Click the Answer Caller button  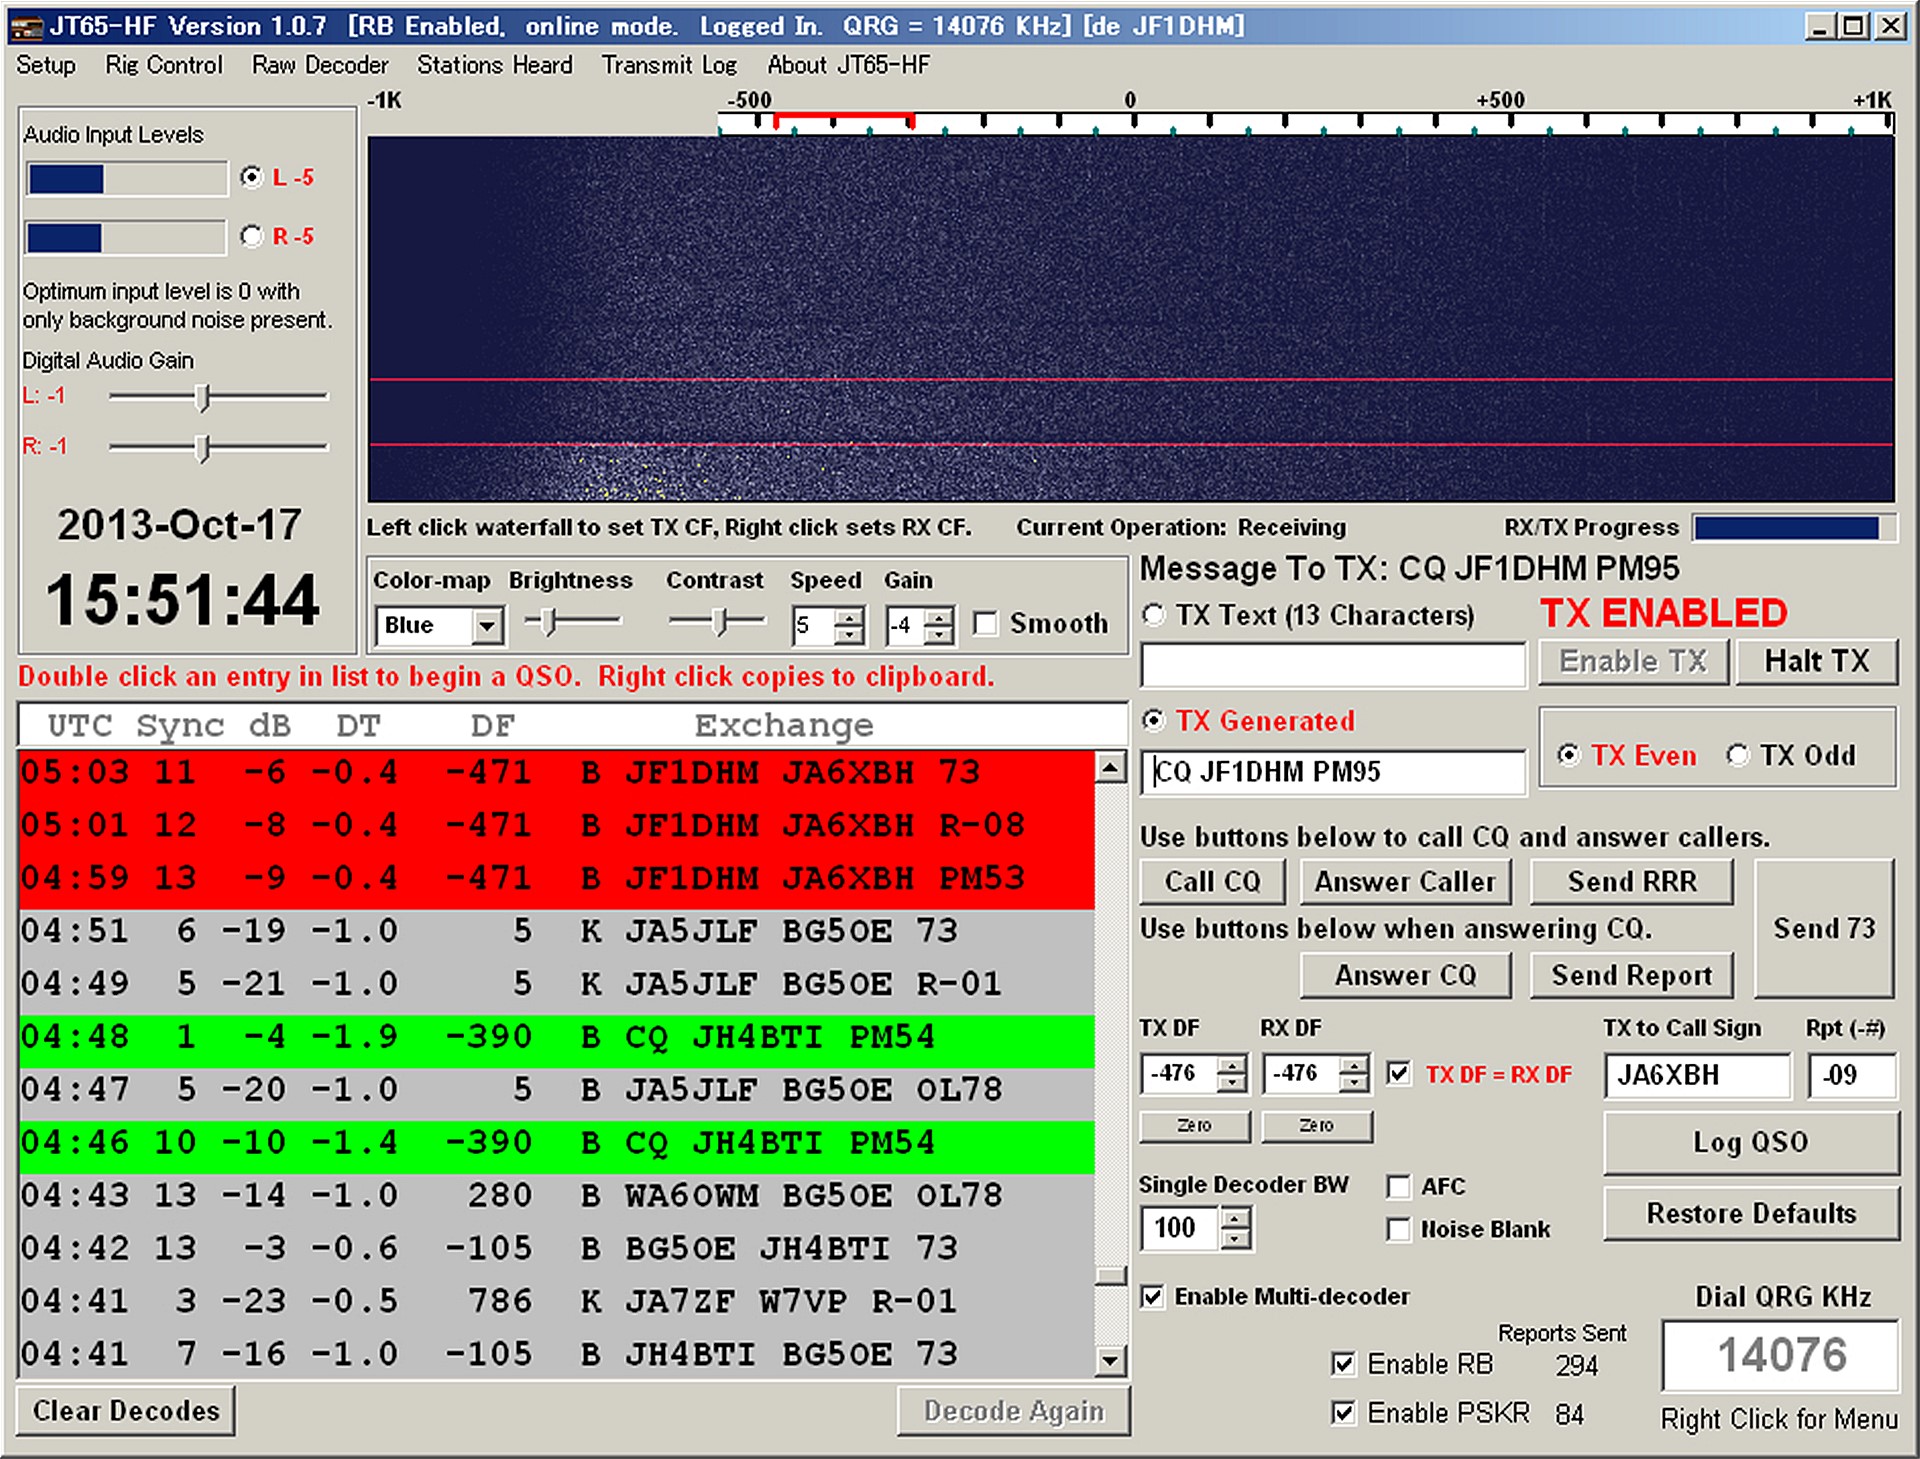tap(1405, 882)
